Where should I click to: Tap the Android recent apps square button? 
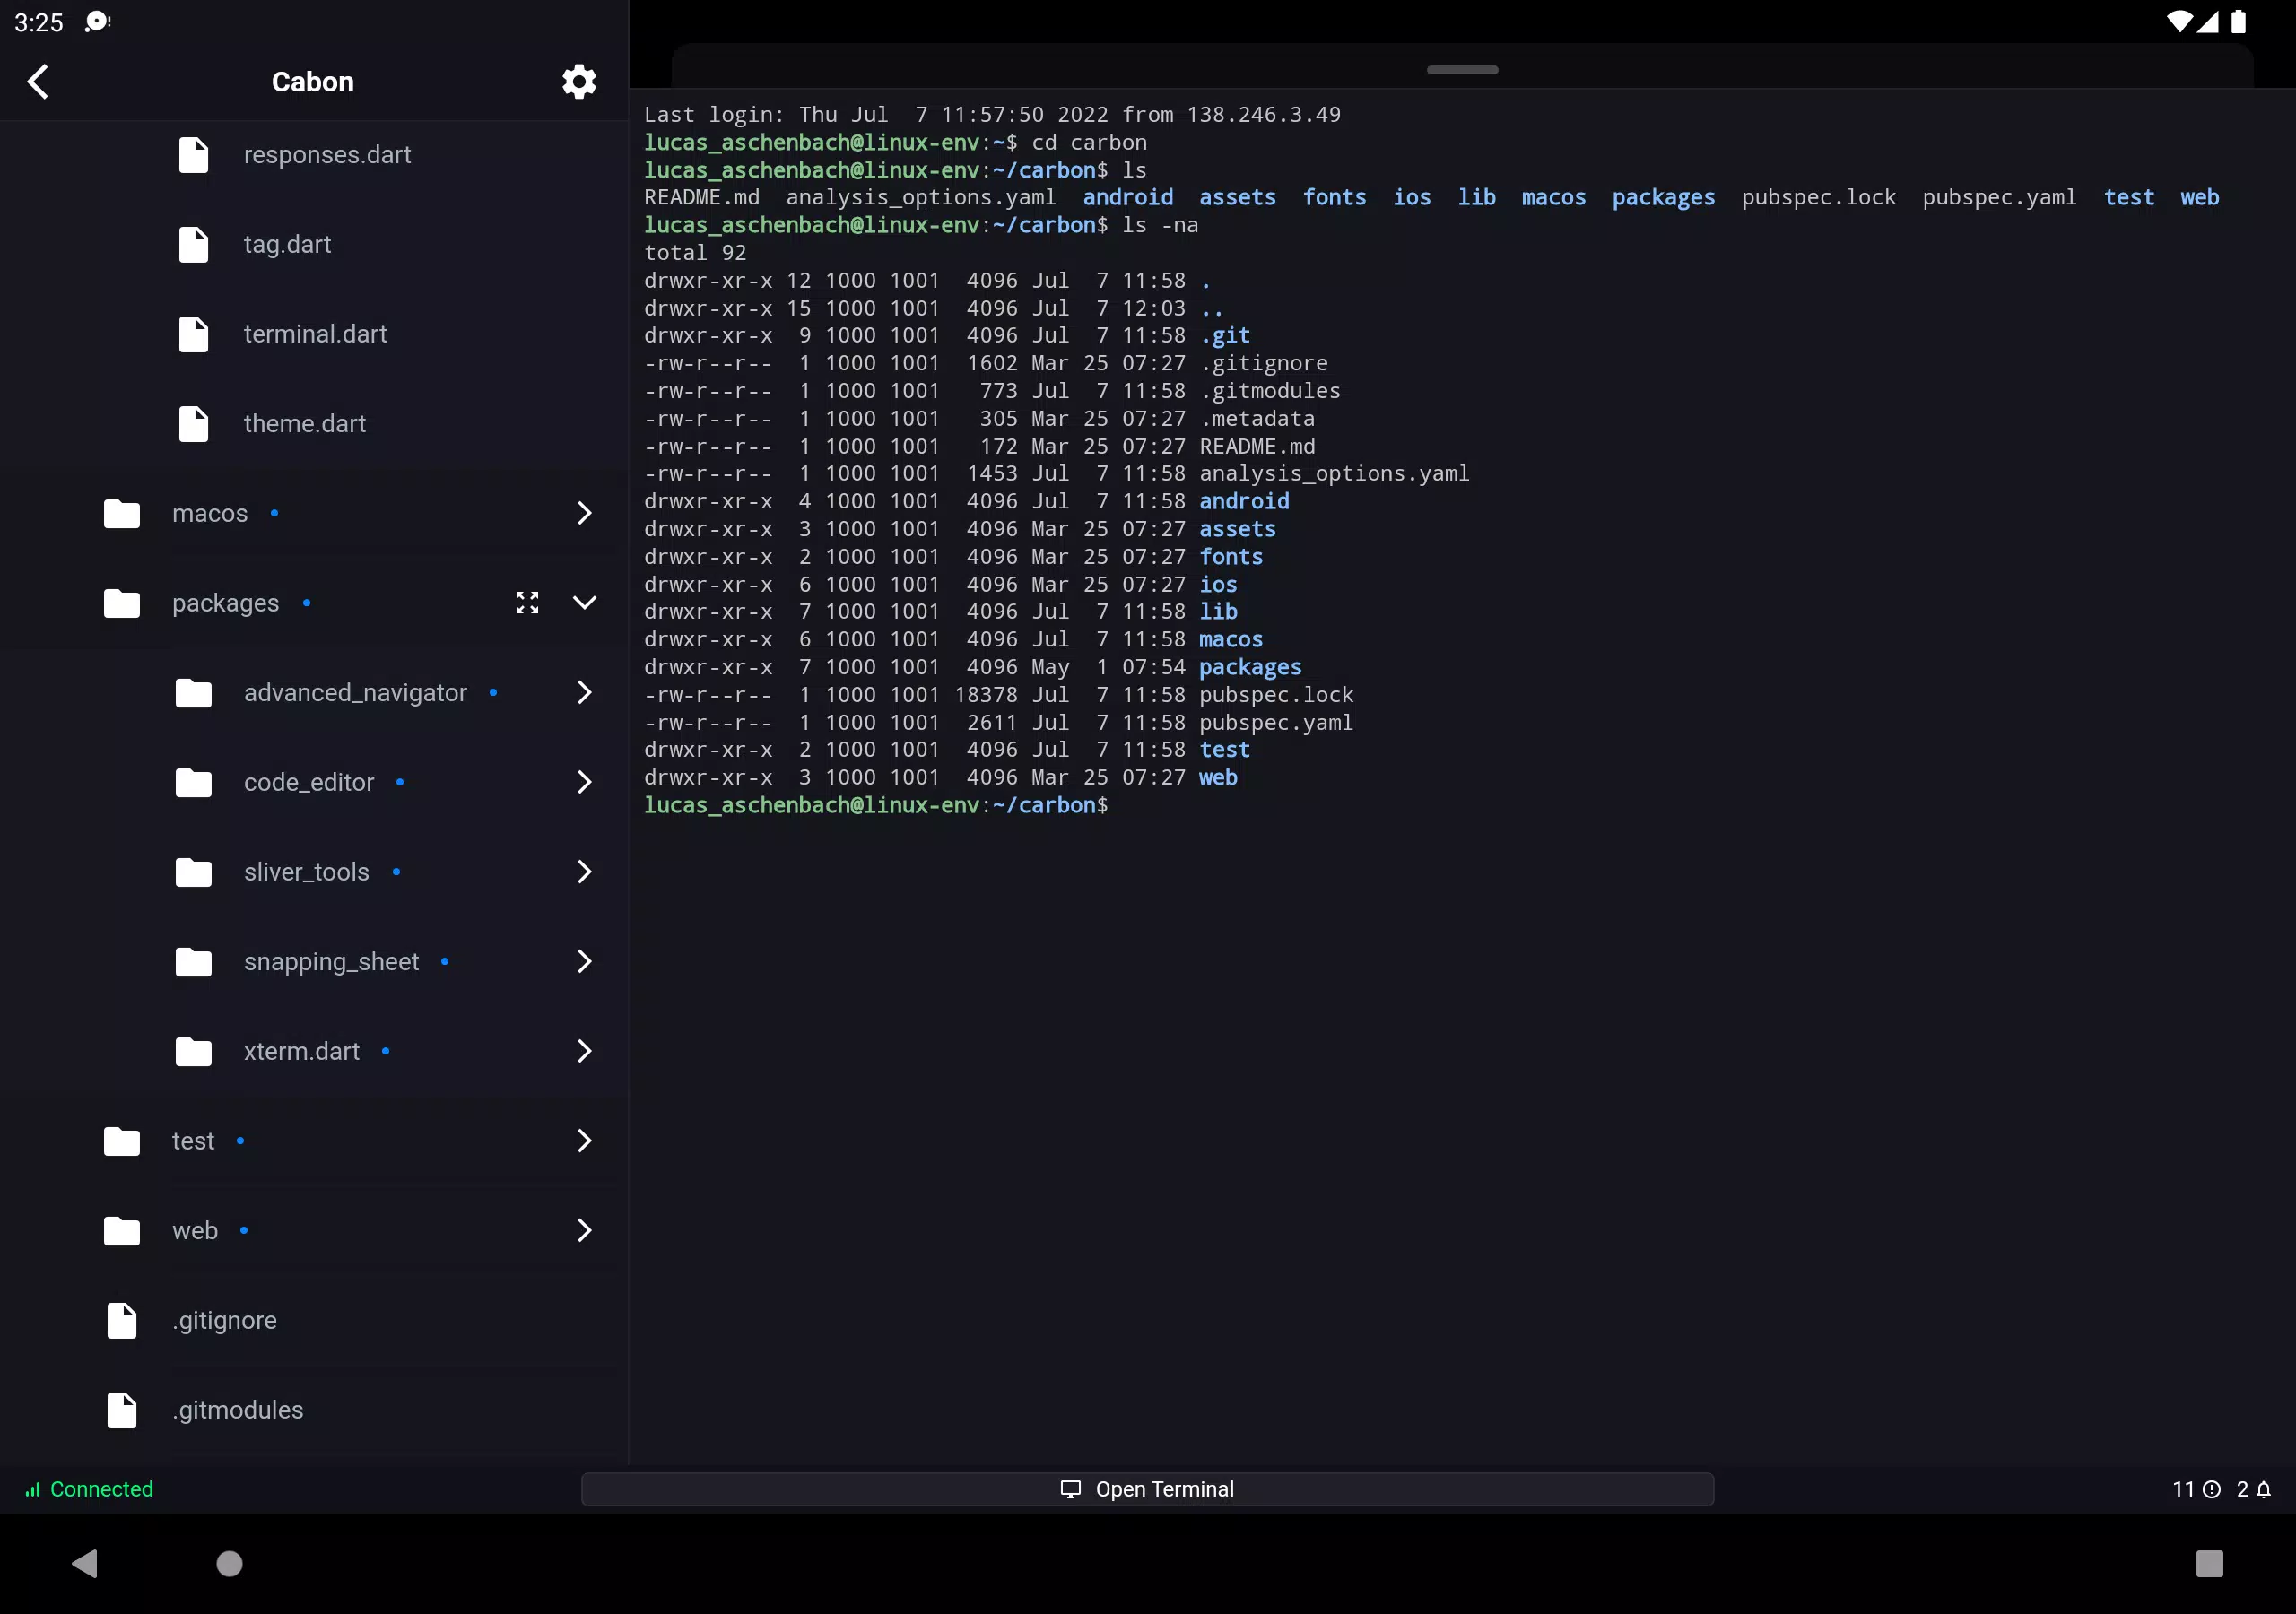click(x=2209, y=1563)
